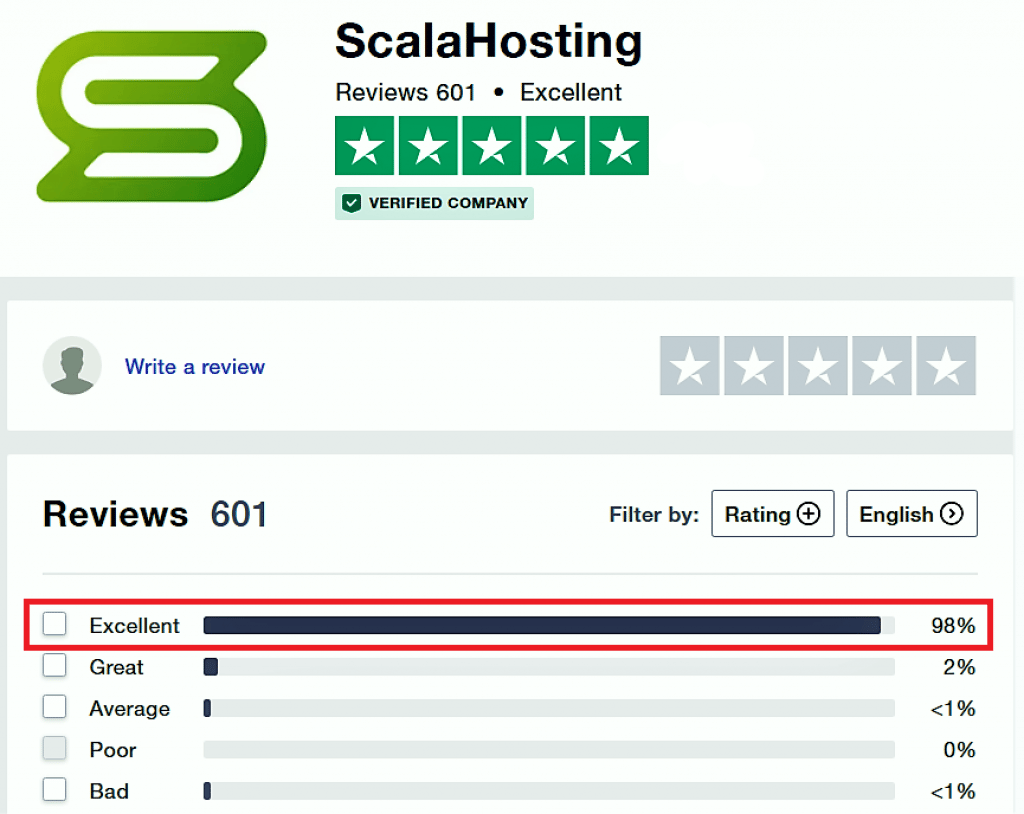Click the 'Reviews 601' text under the title
Screen dimensions: 1024x814
405,92
